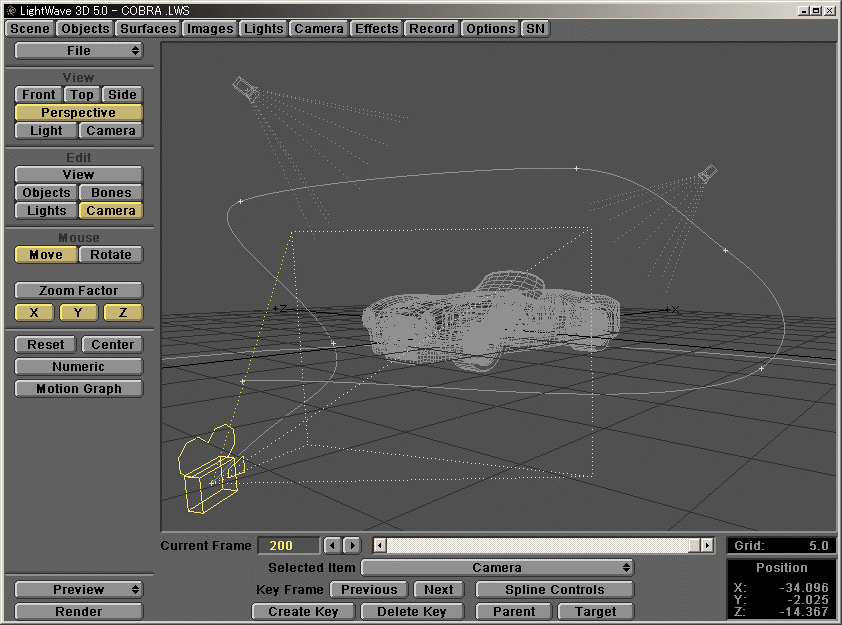Center the view on selected item
Screen dimensions: 842x625
click(111, 344)
